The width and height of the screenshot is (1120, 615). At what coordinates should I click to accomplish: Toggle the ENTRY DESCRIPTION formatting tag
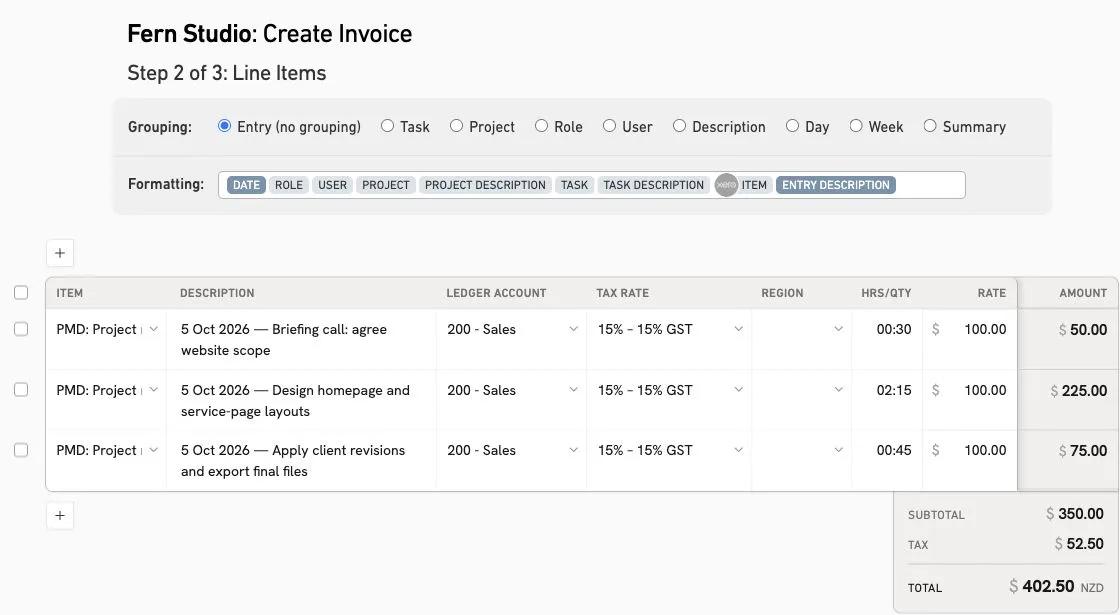tap(836, 185)
